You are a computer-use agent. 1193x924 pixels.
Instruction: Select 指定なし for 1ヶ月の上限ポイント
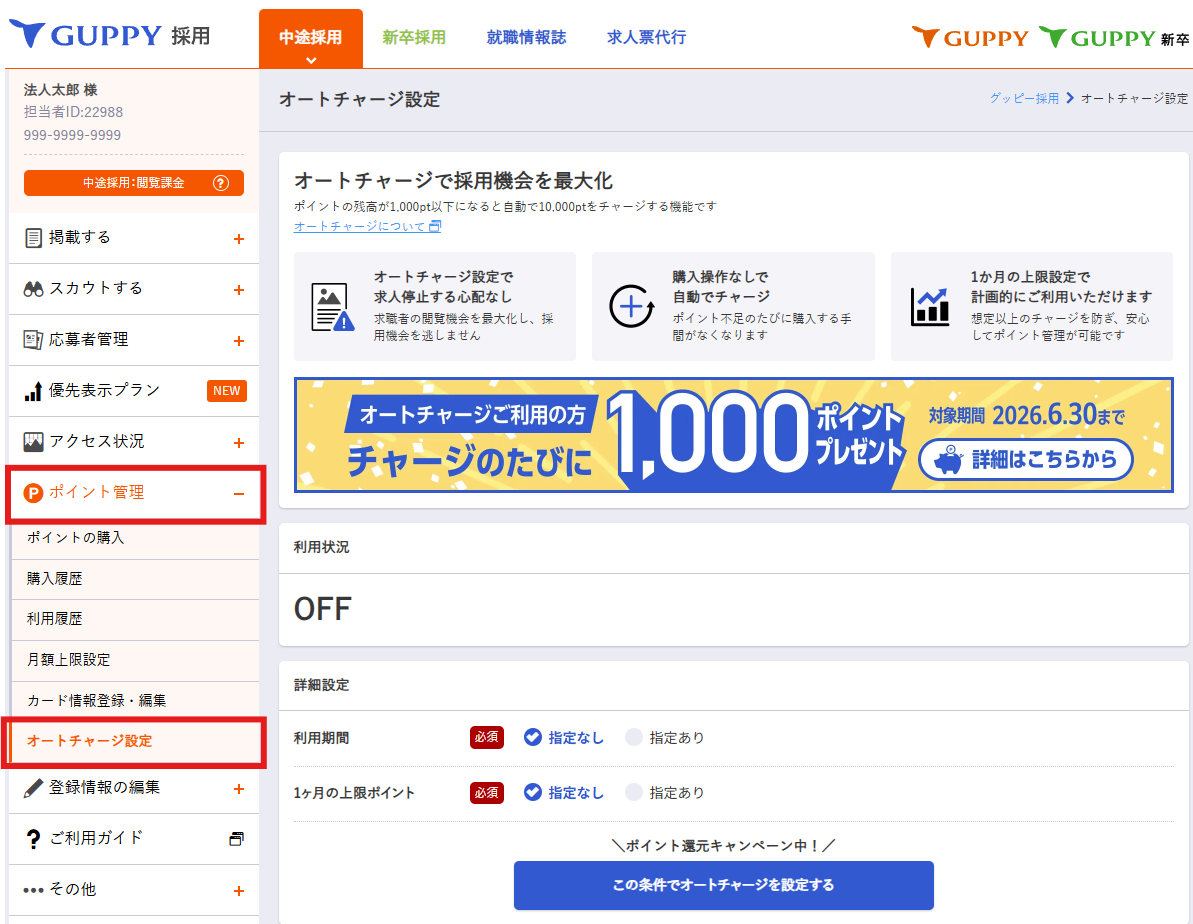click(564, 792)
